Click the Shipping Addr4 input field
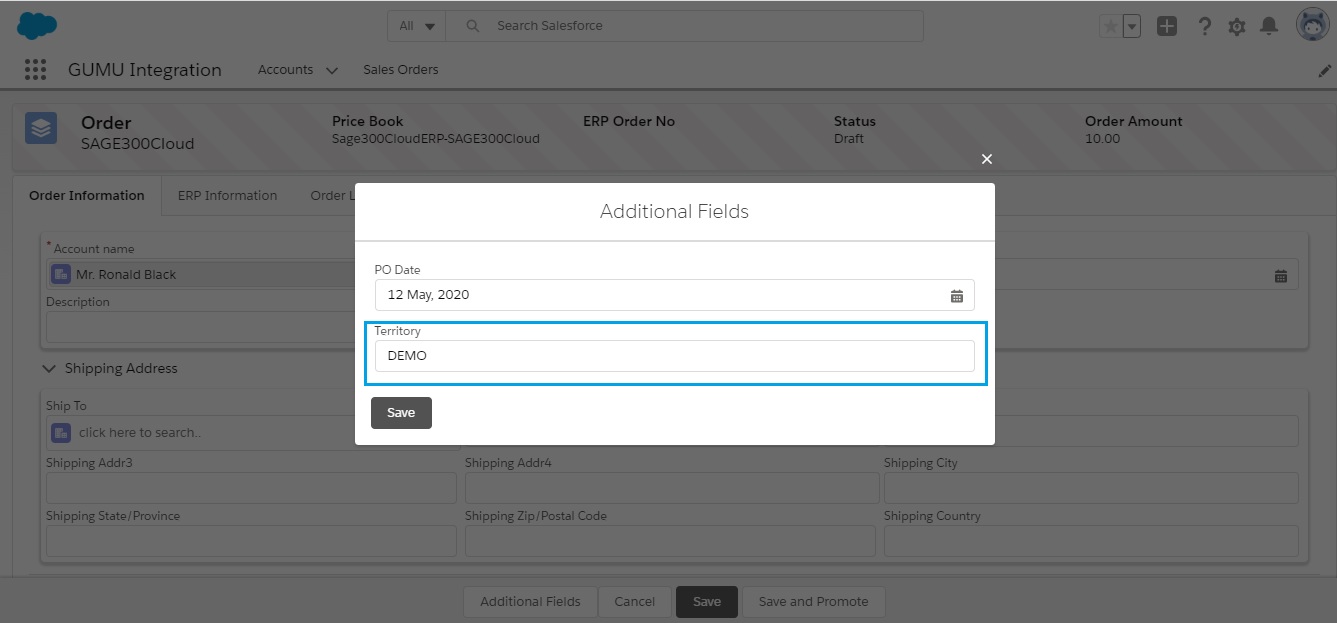 [671, 488]
